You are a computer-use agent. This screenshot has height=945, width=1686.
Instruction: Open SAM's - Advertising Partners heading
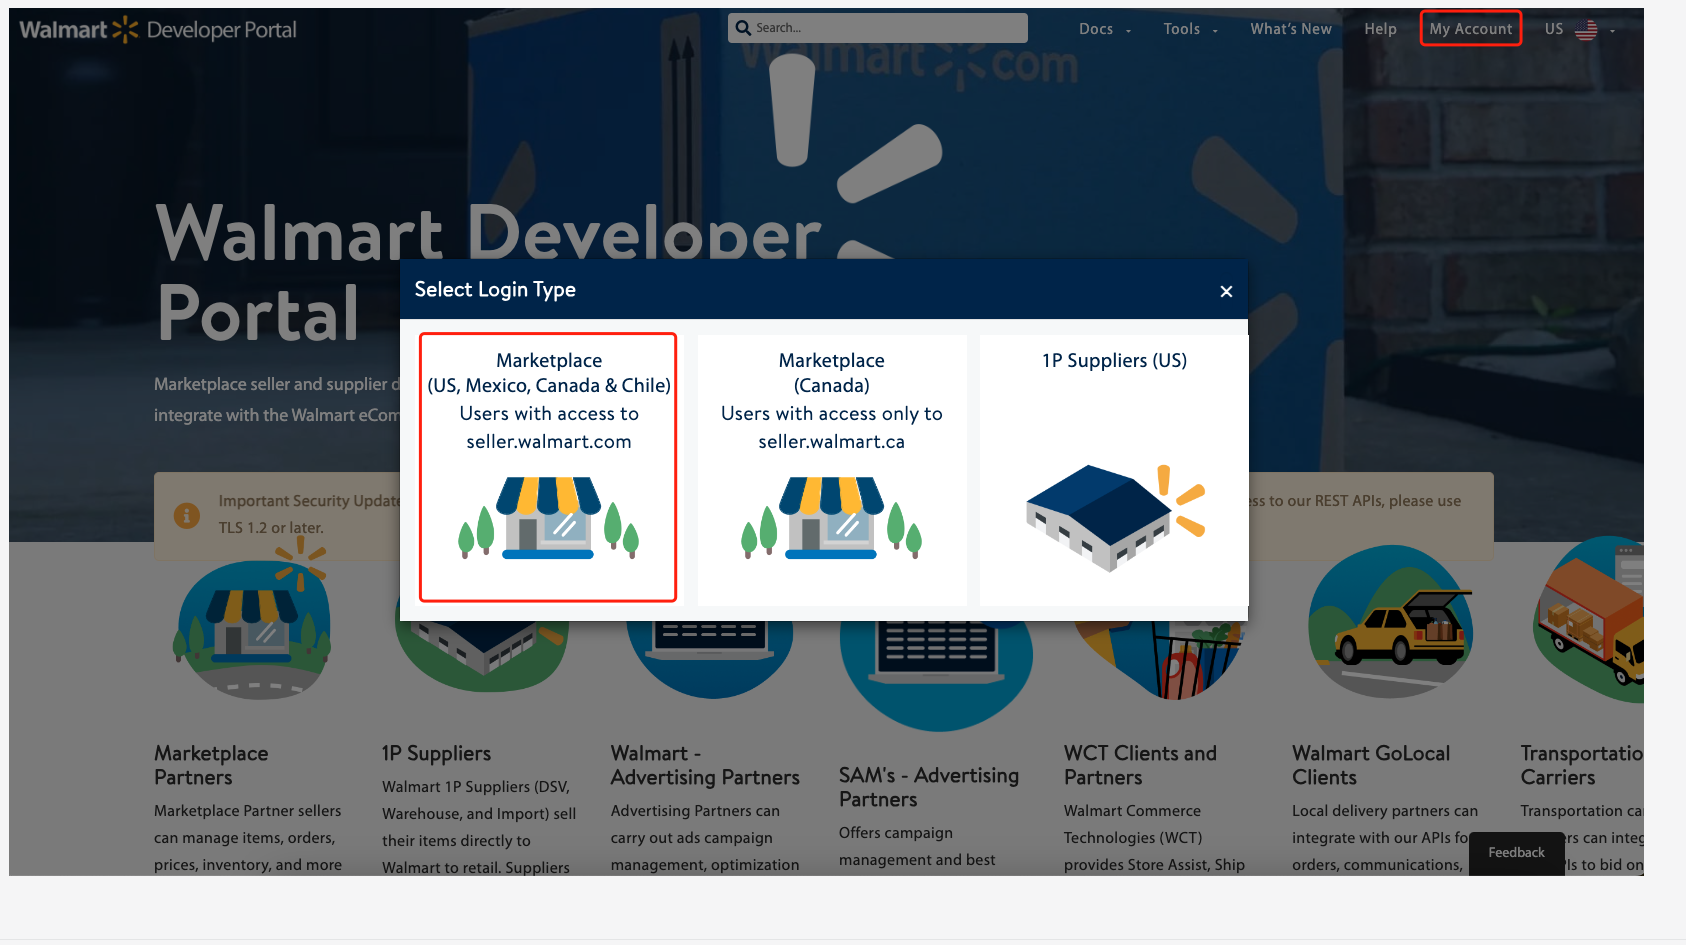pos(929,787)
